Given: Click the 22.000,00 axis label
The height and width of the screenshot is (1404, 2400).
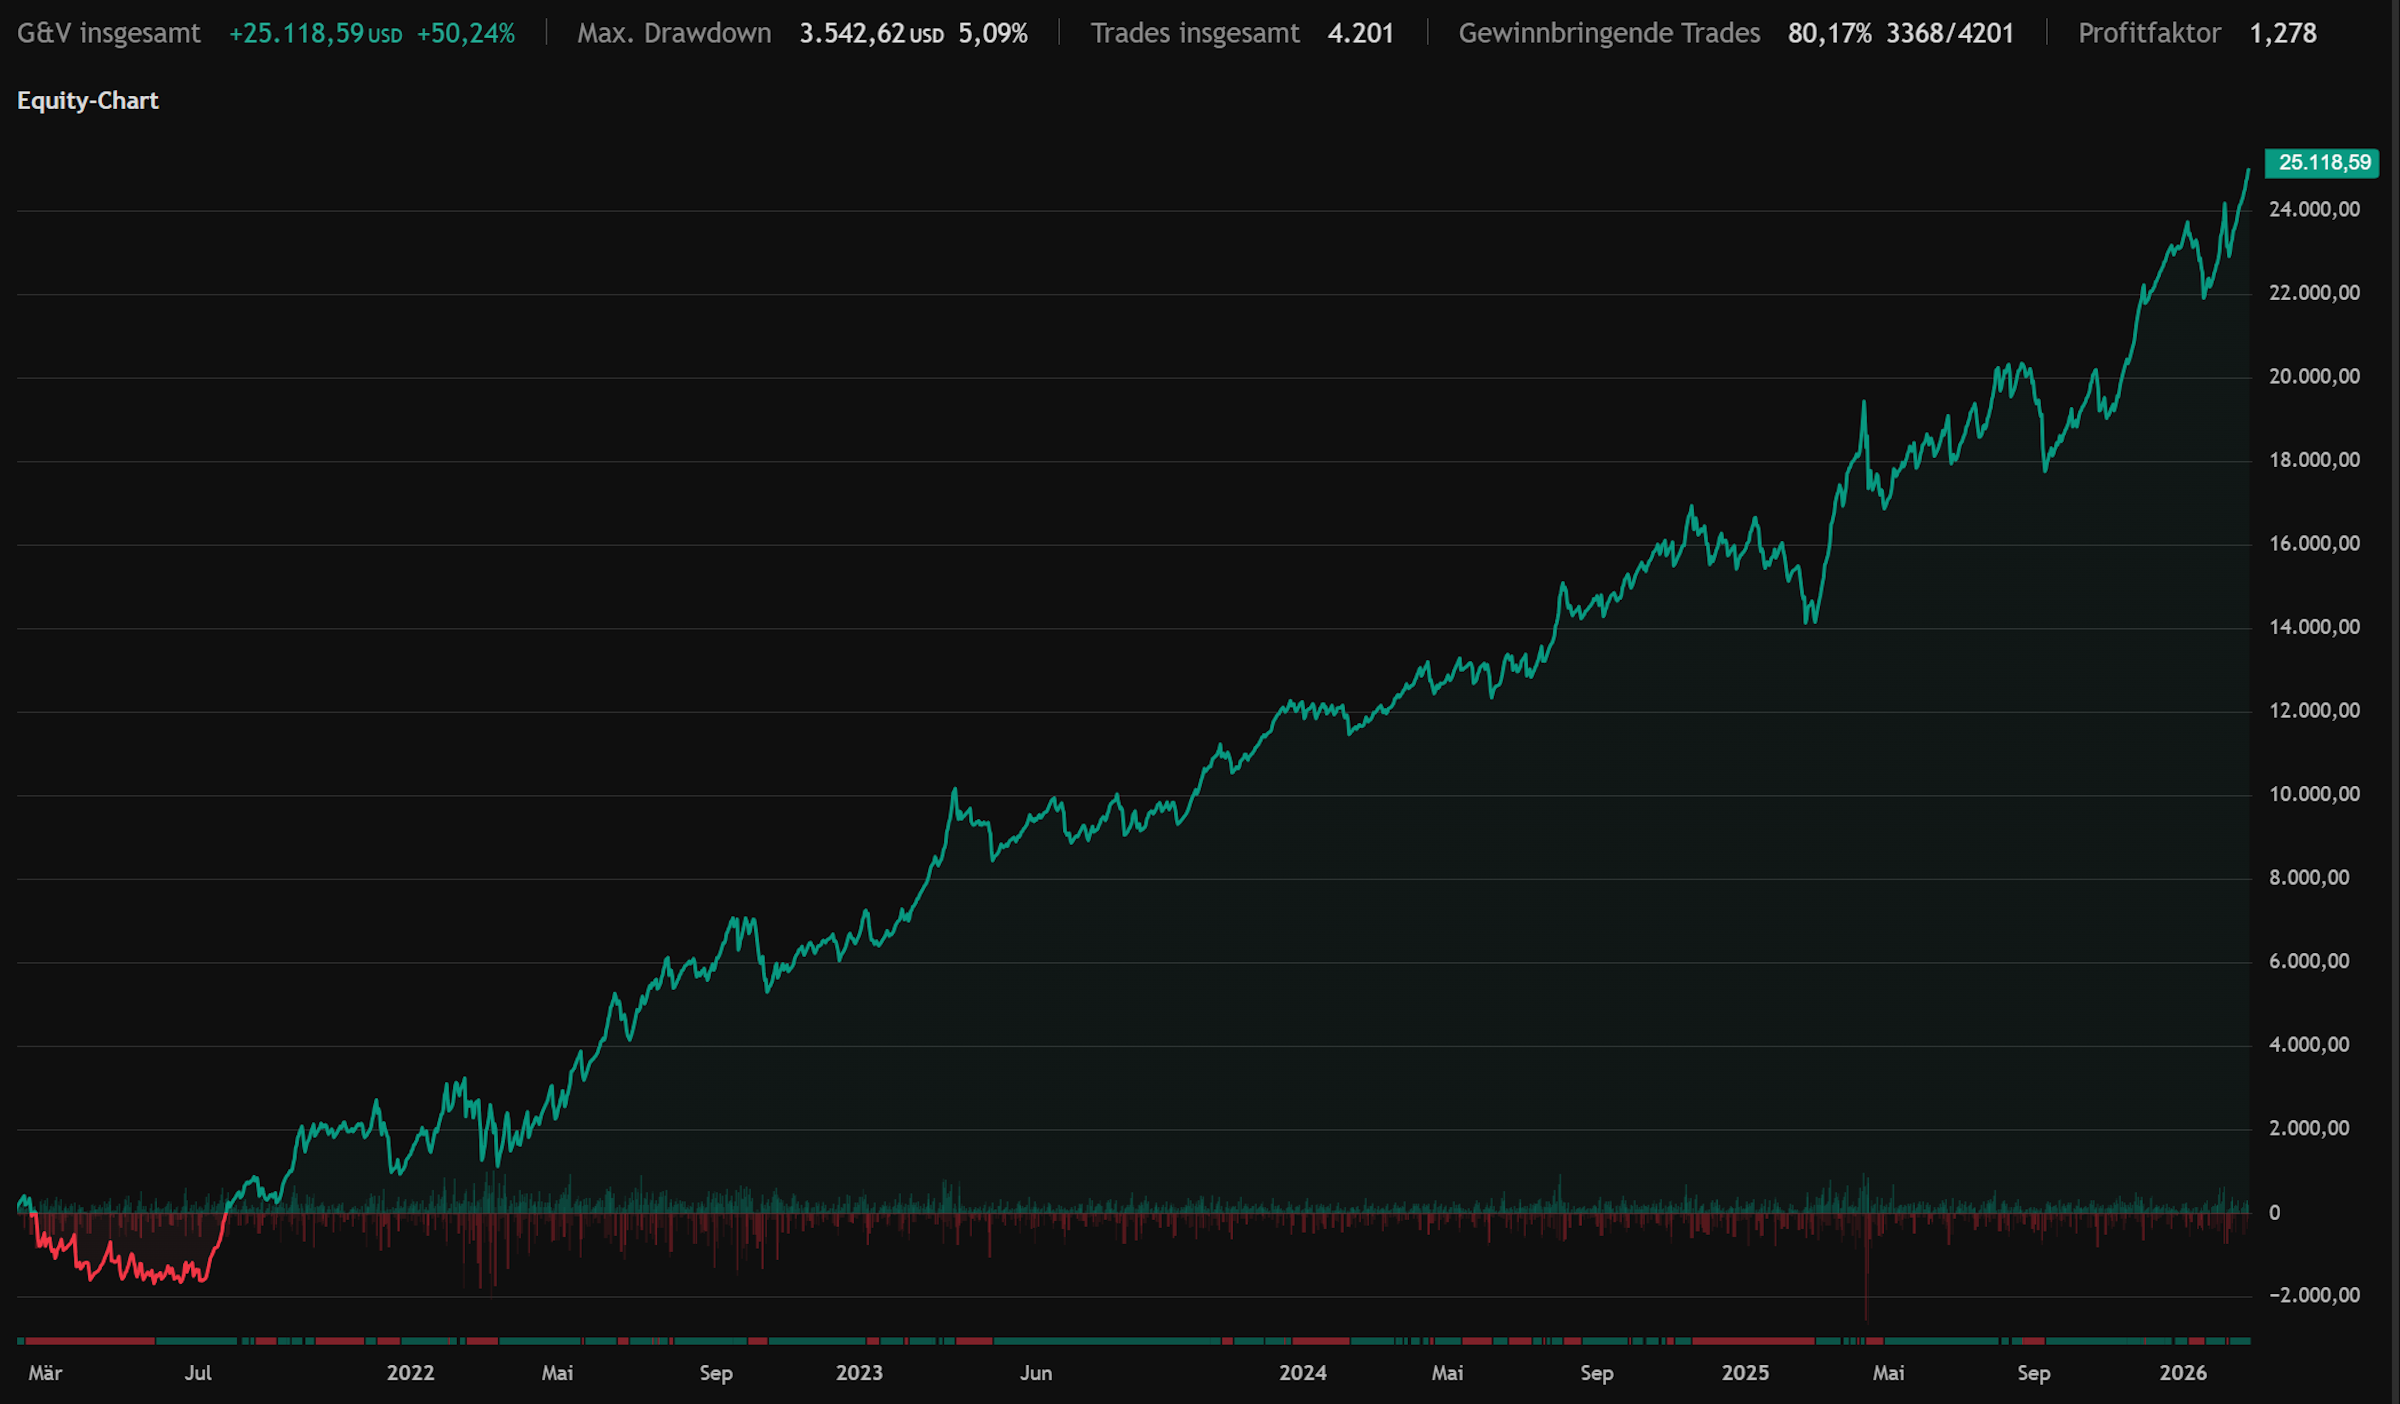Looking at the screenshot, I should (x=2314, y=293).
